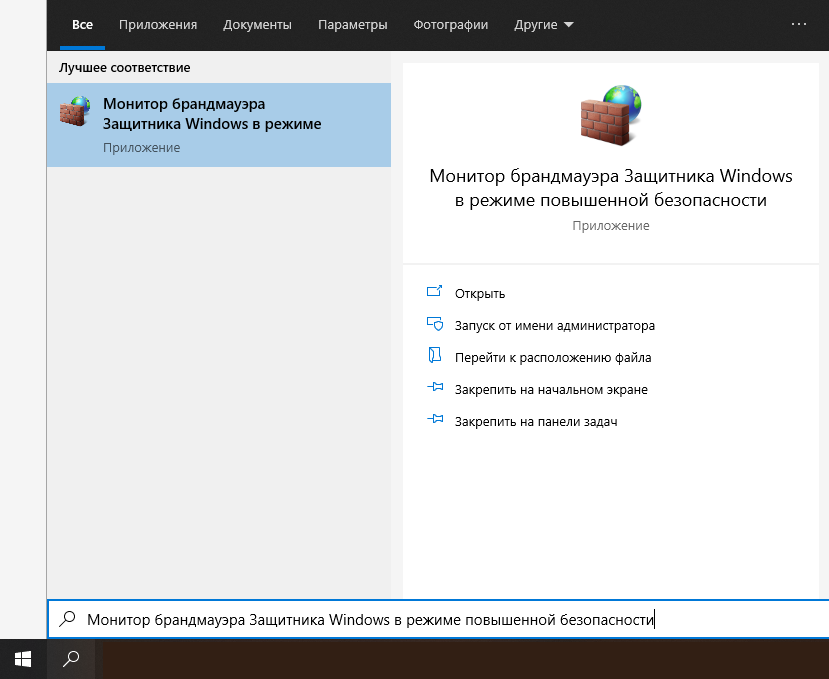Choose Перейти к расположению файла

[553, 358]
